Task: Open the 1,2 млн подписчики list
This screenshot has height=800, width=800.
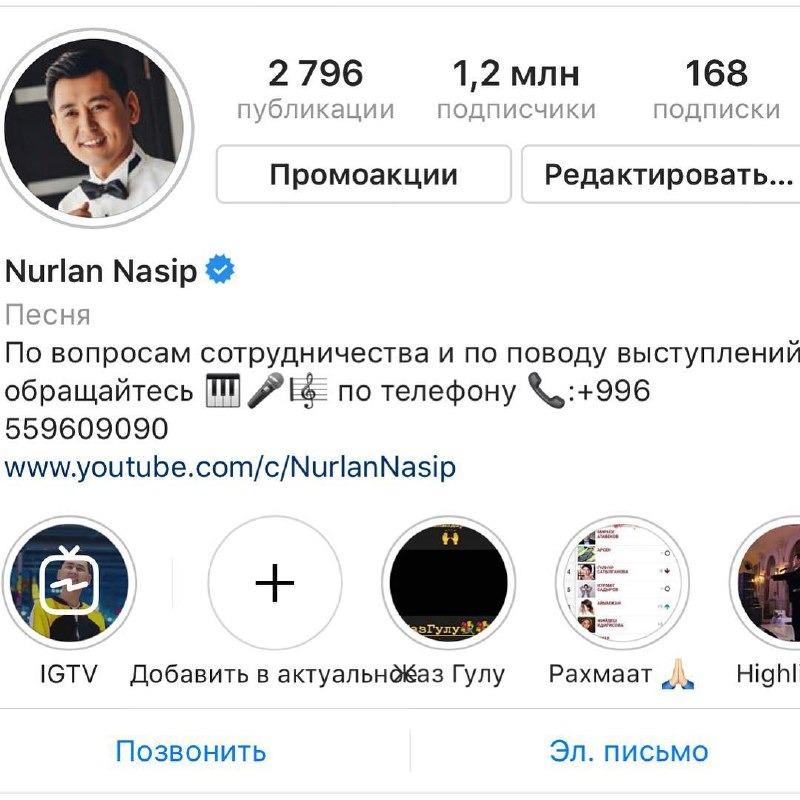Action: coord(516,90)
